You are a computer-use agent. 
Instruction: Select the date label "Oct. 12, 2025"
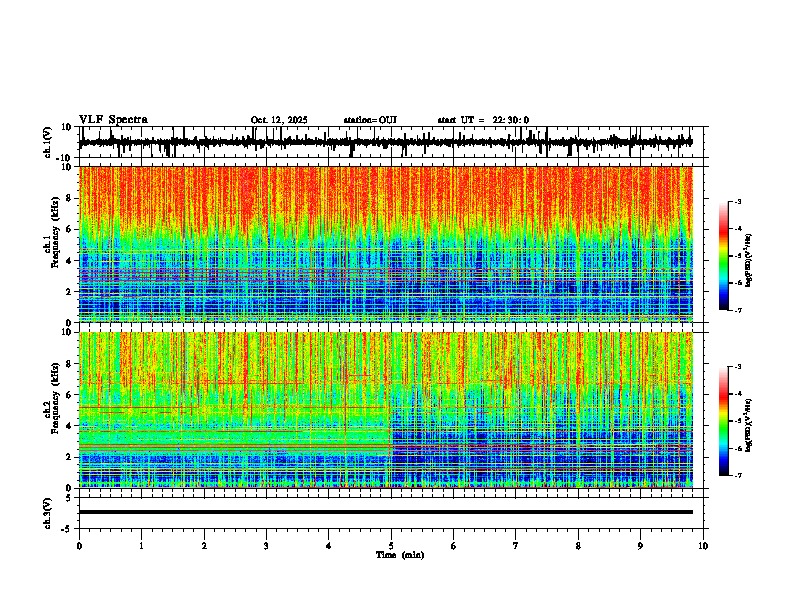(x=279, y=120)
